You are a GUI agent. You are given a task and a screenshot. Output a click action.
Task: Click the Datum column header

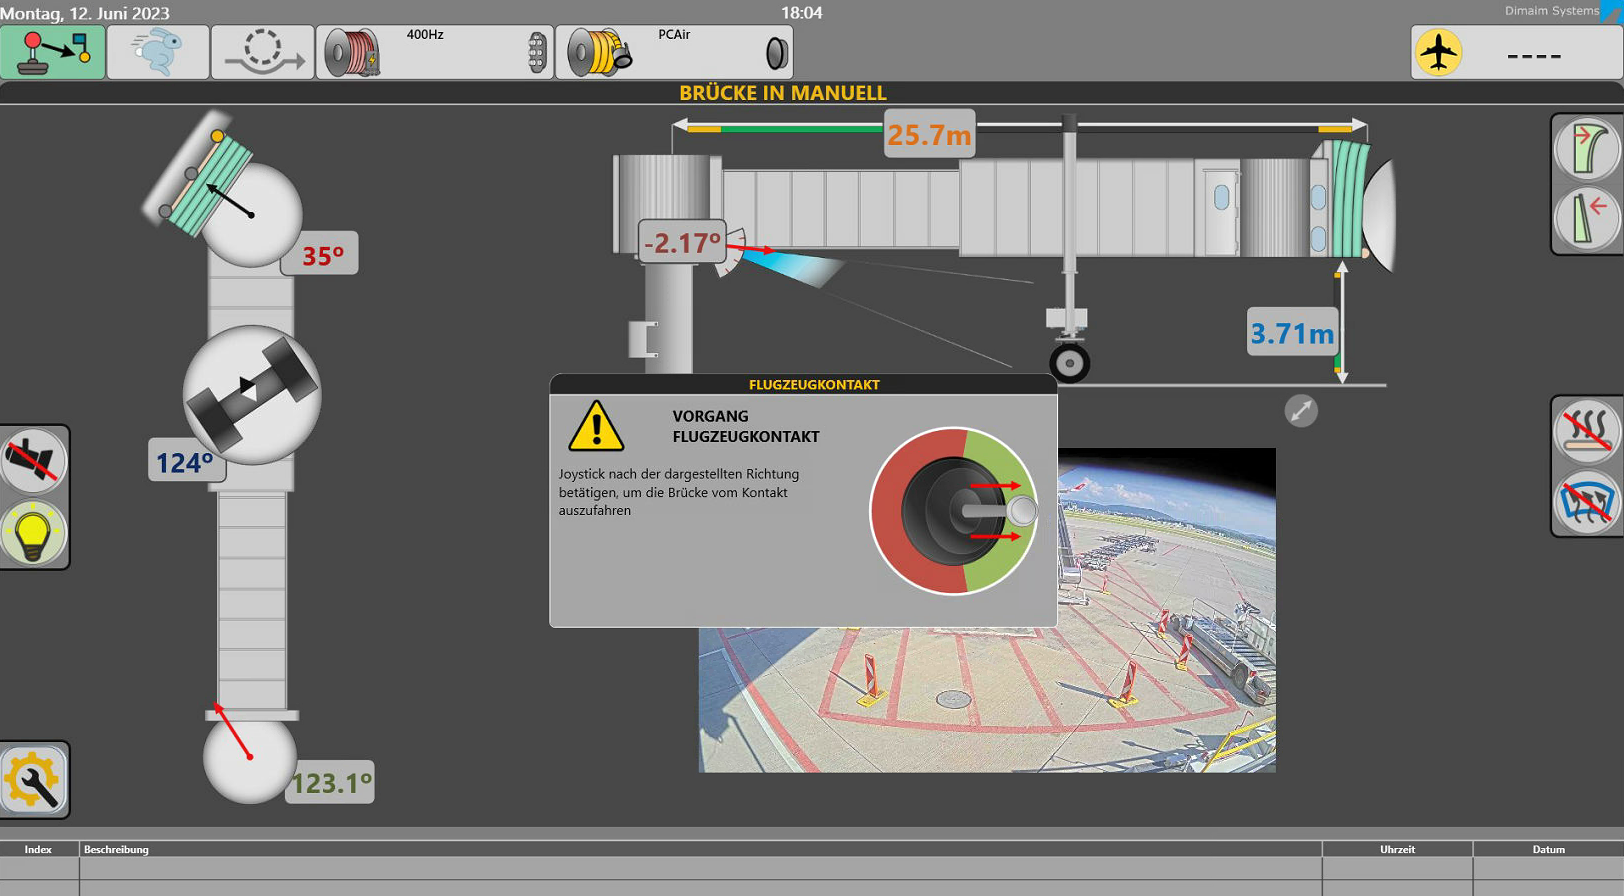(x=1548, y=849)
